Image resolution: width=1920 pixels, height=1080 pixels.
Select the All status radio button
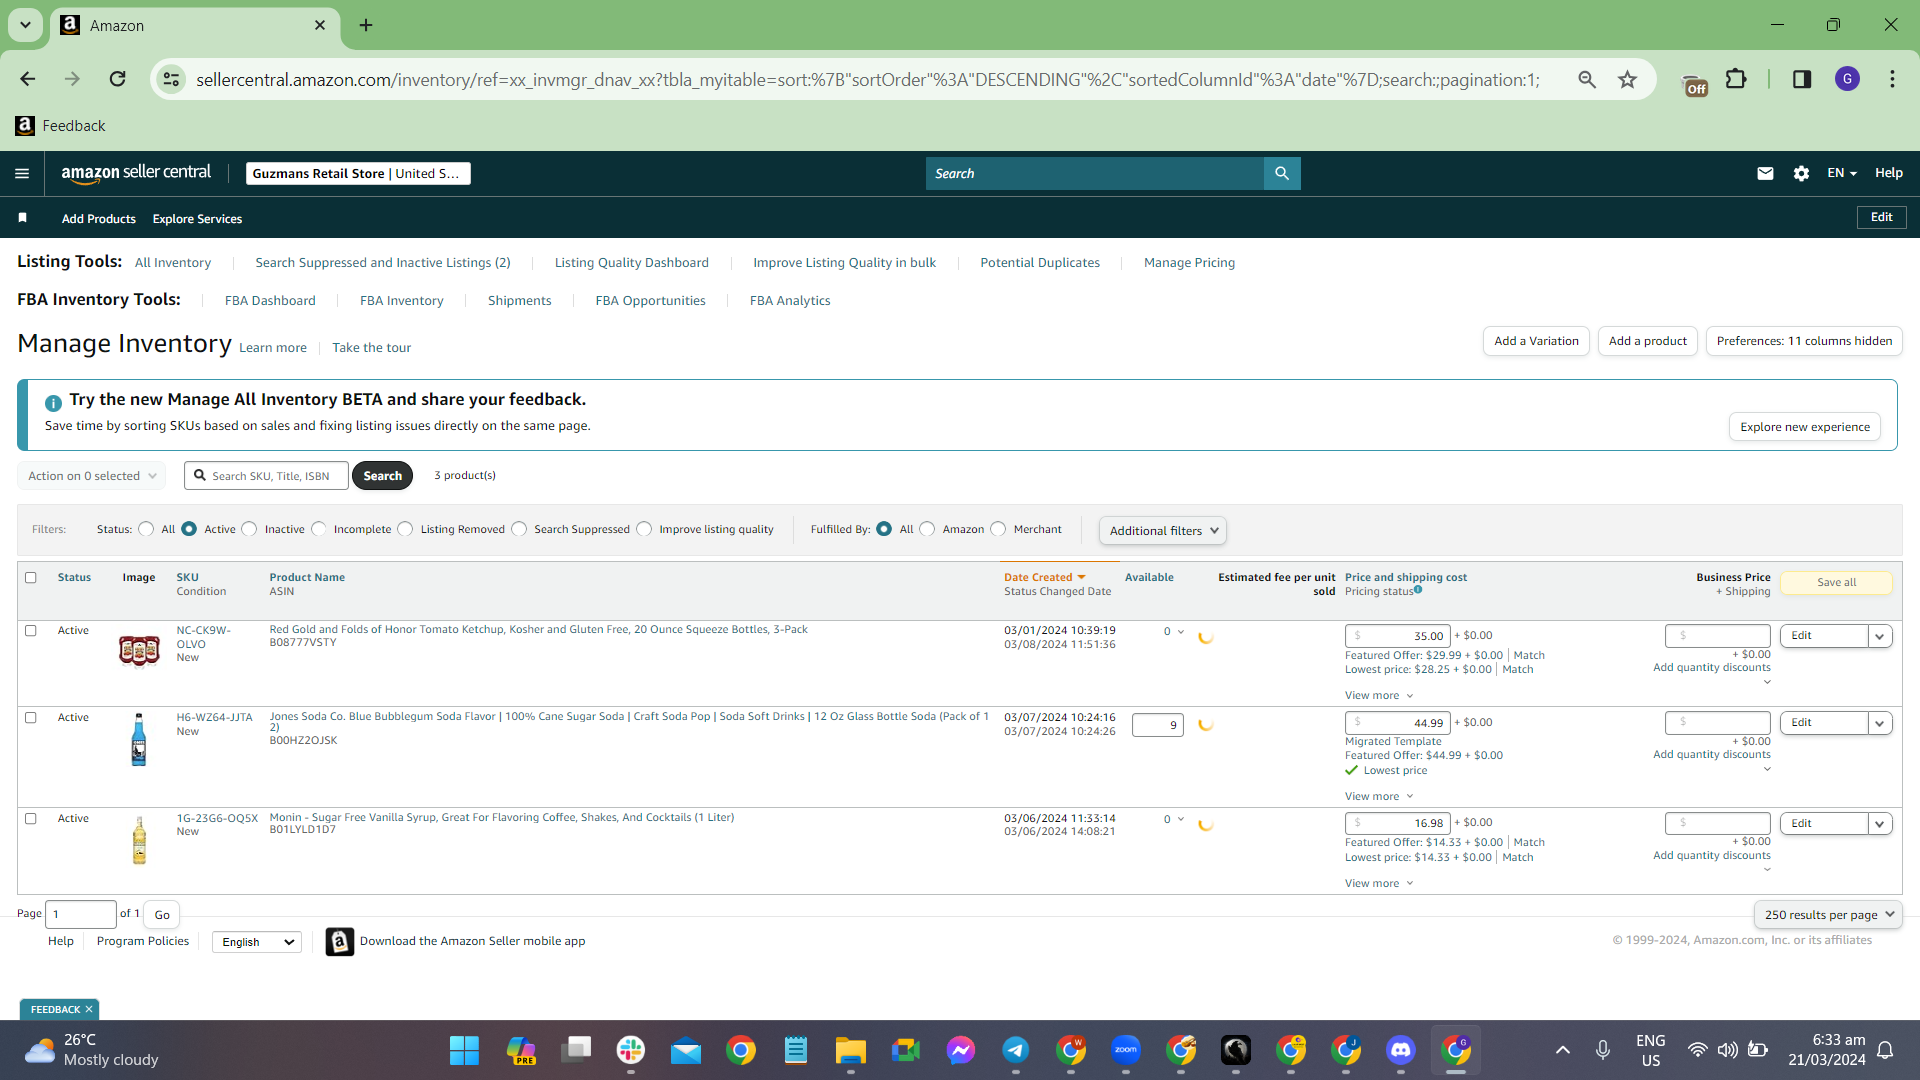tap(147, 529)
